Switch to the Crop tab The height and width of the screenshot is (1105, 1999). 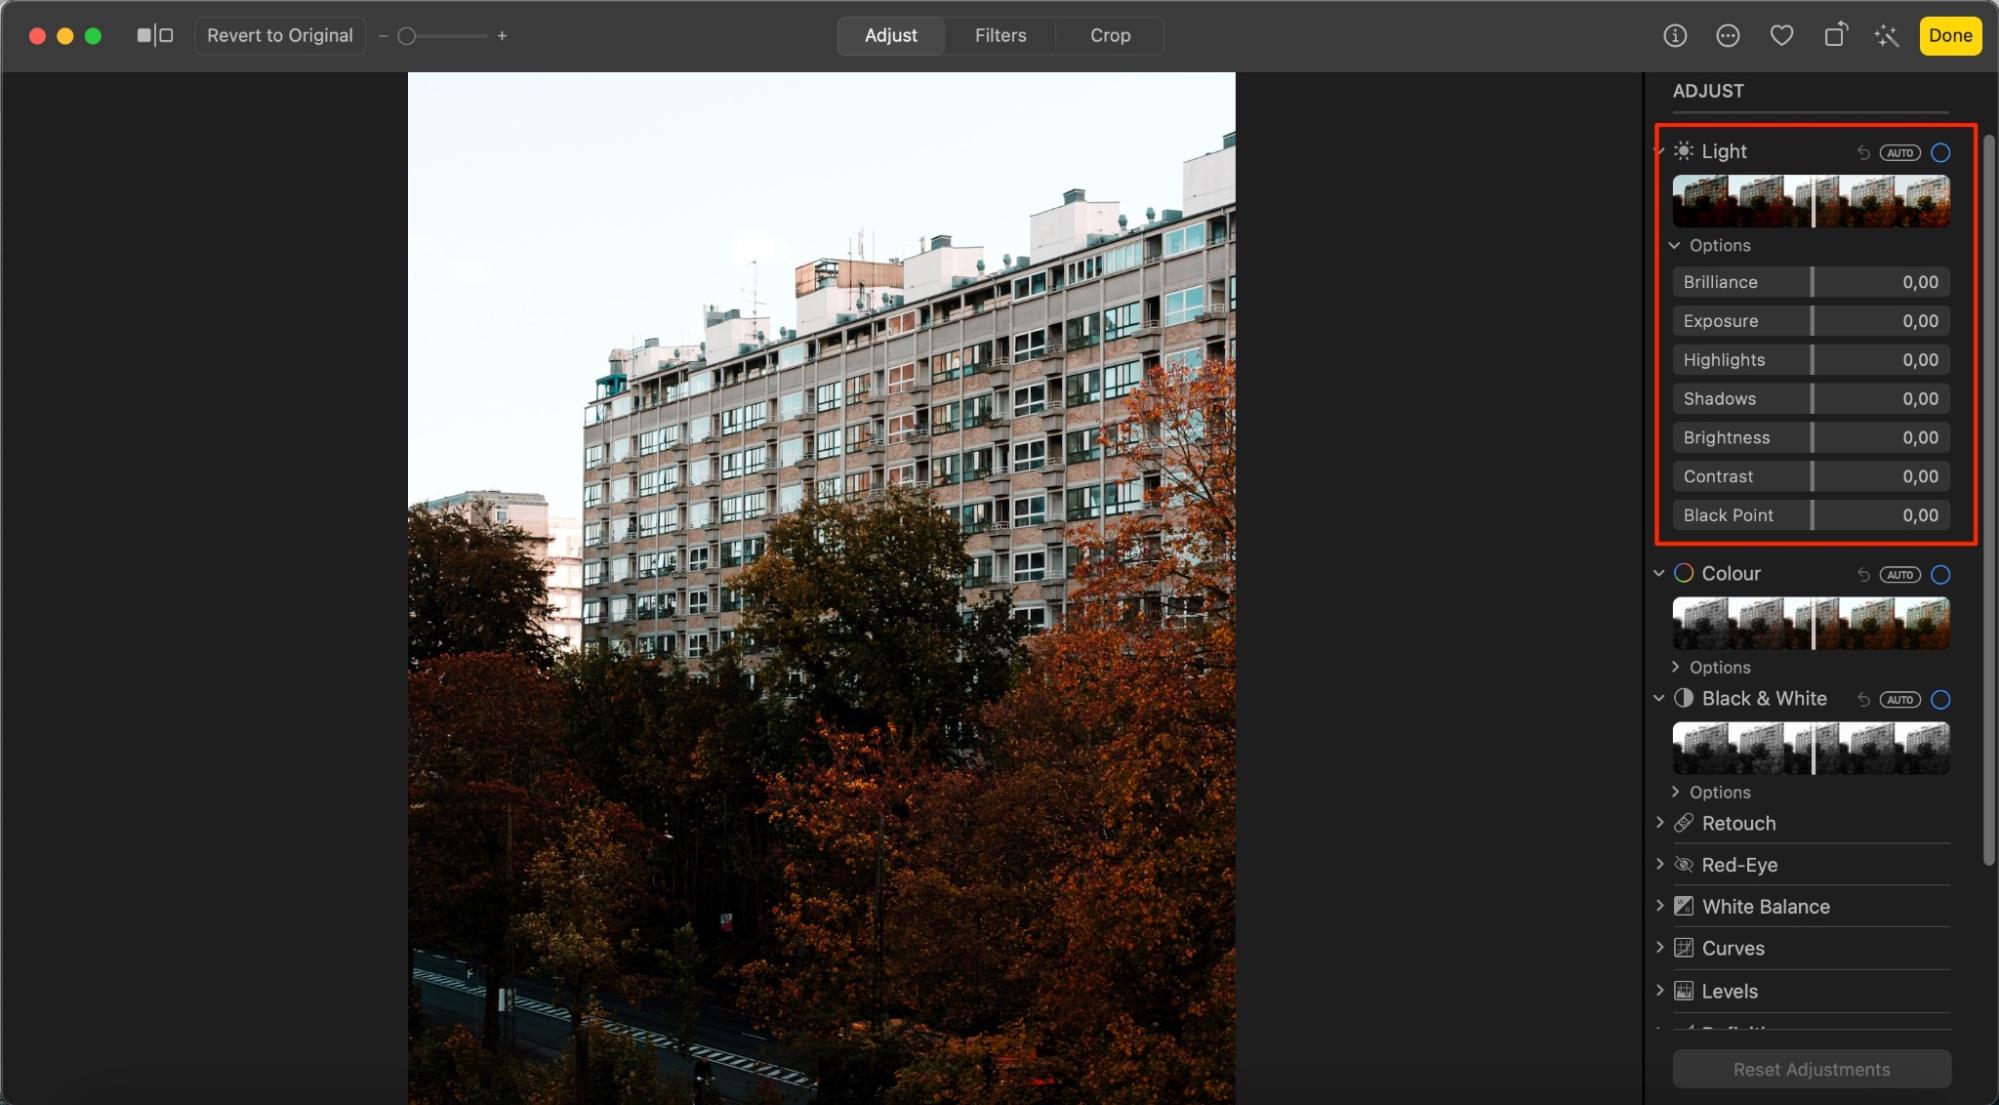point(1110,36)
